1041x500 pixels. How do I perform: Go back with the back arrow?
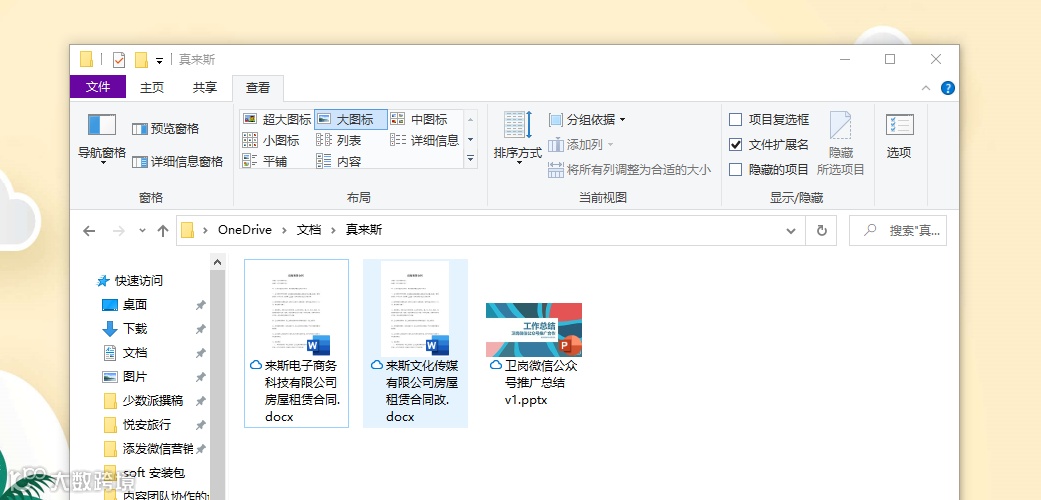(89, 230)
